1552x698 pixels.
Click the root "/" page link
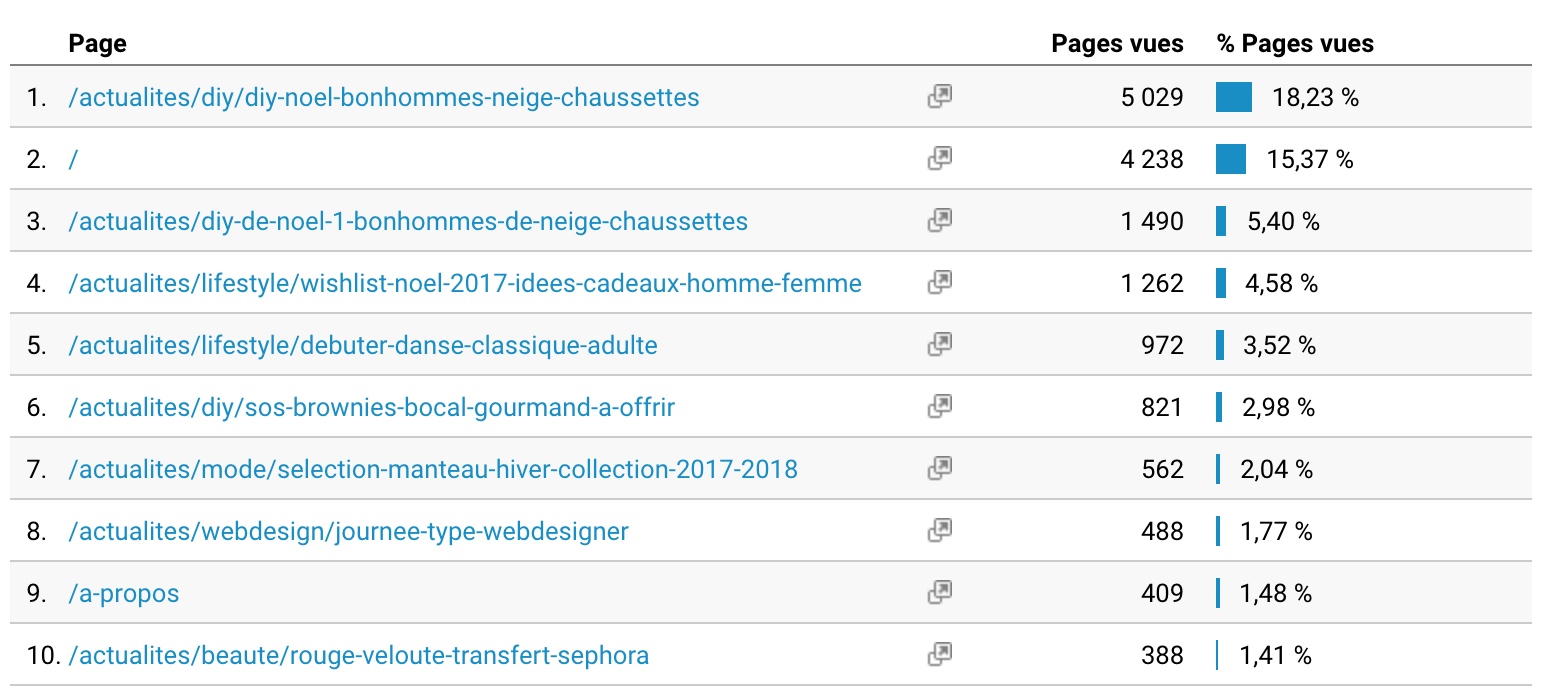tap(73, 159)
